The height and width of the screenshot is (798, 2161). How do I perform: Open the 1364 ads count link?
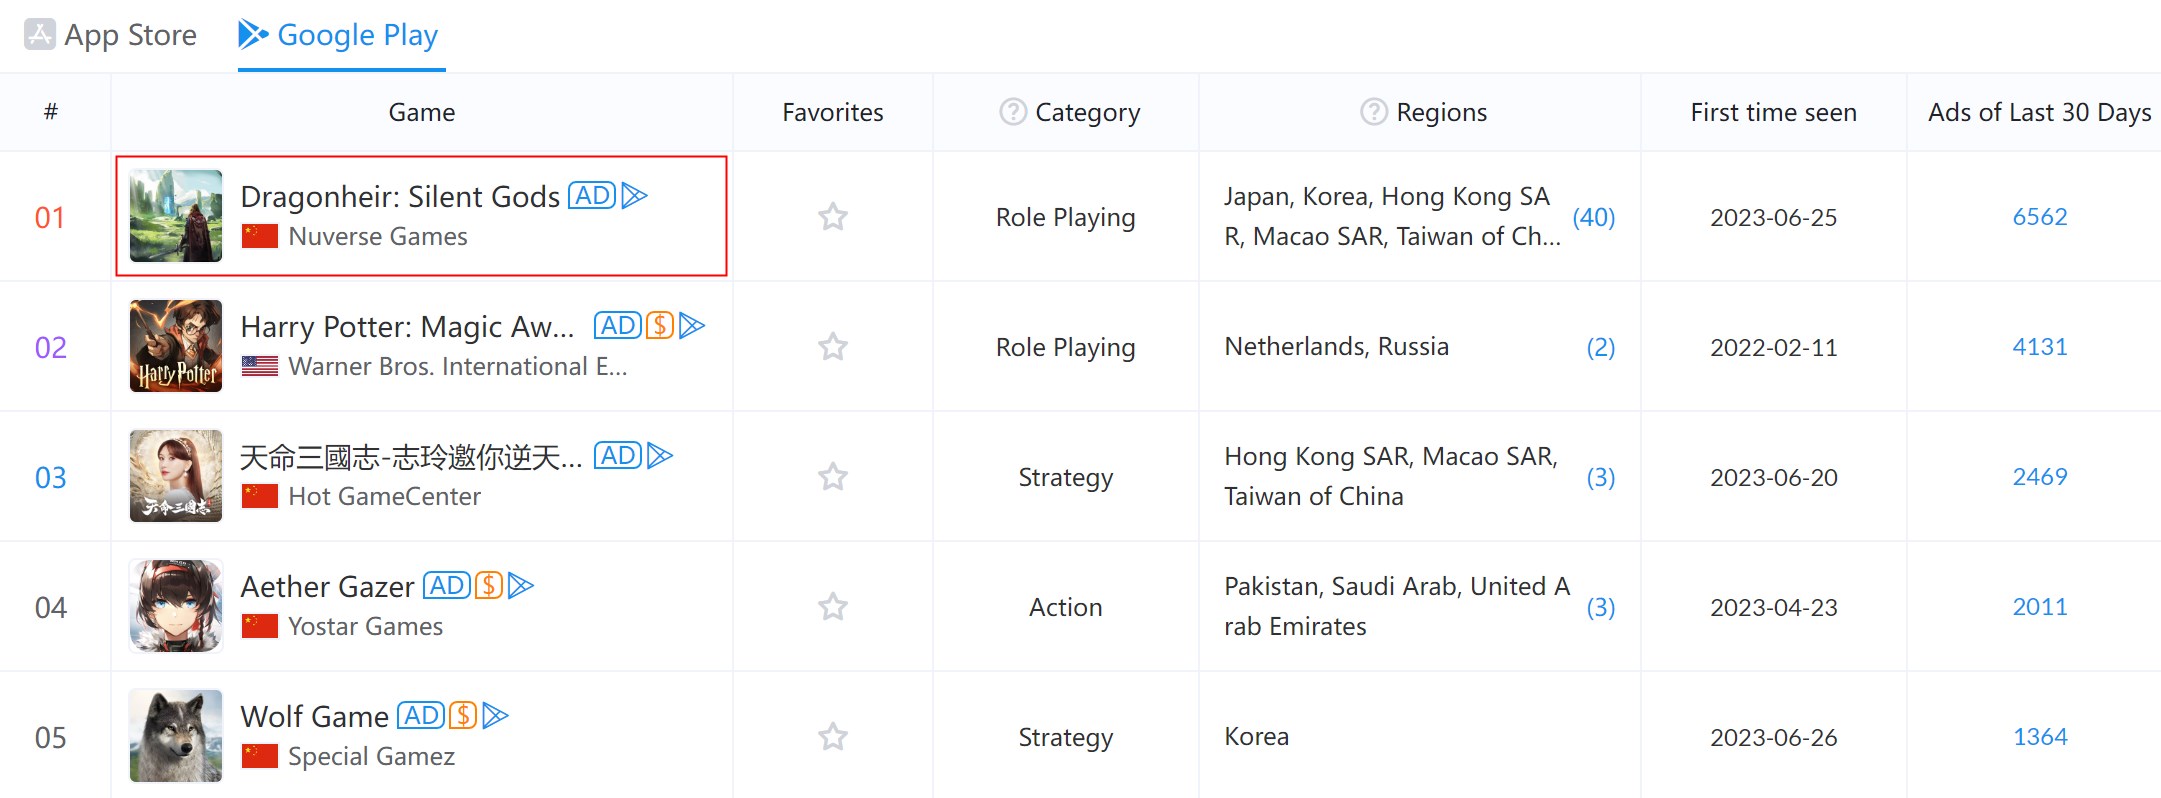click(2040, 737)
